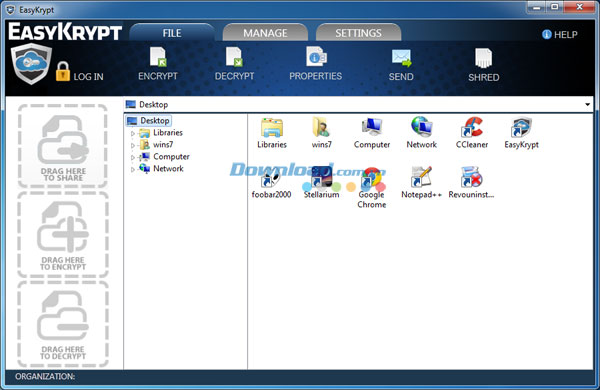Click the Encrypt toolbar icon
The image size is (600, 390).
coord(158,57)
